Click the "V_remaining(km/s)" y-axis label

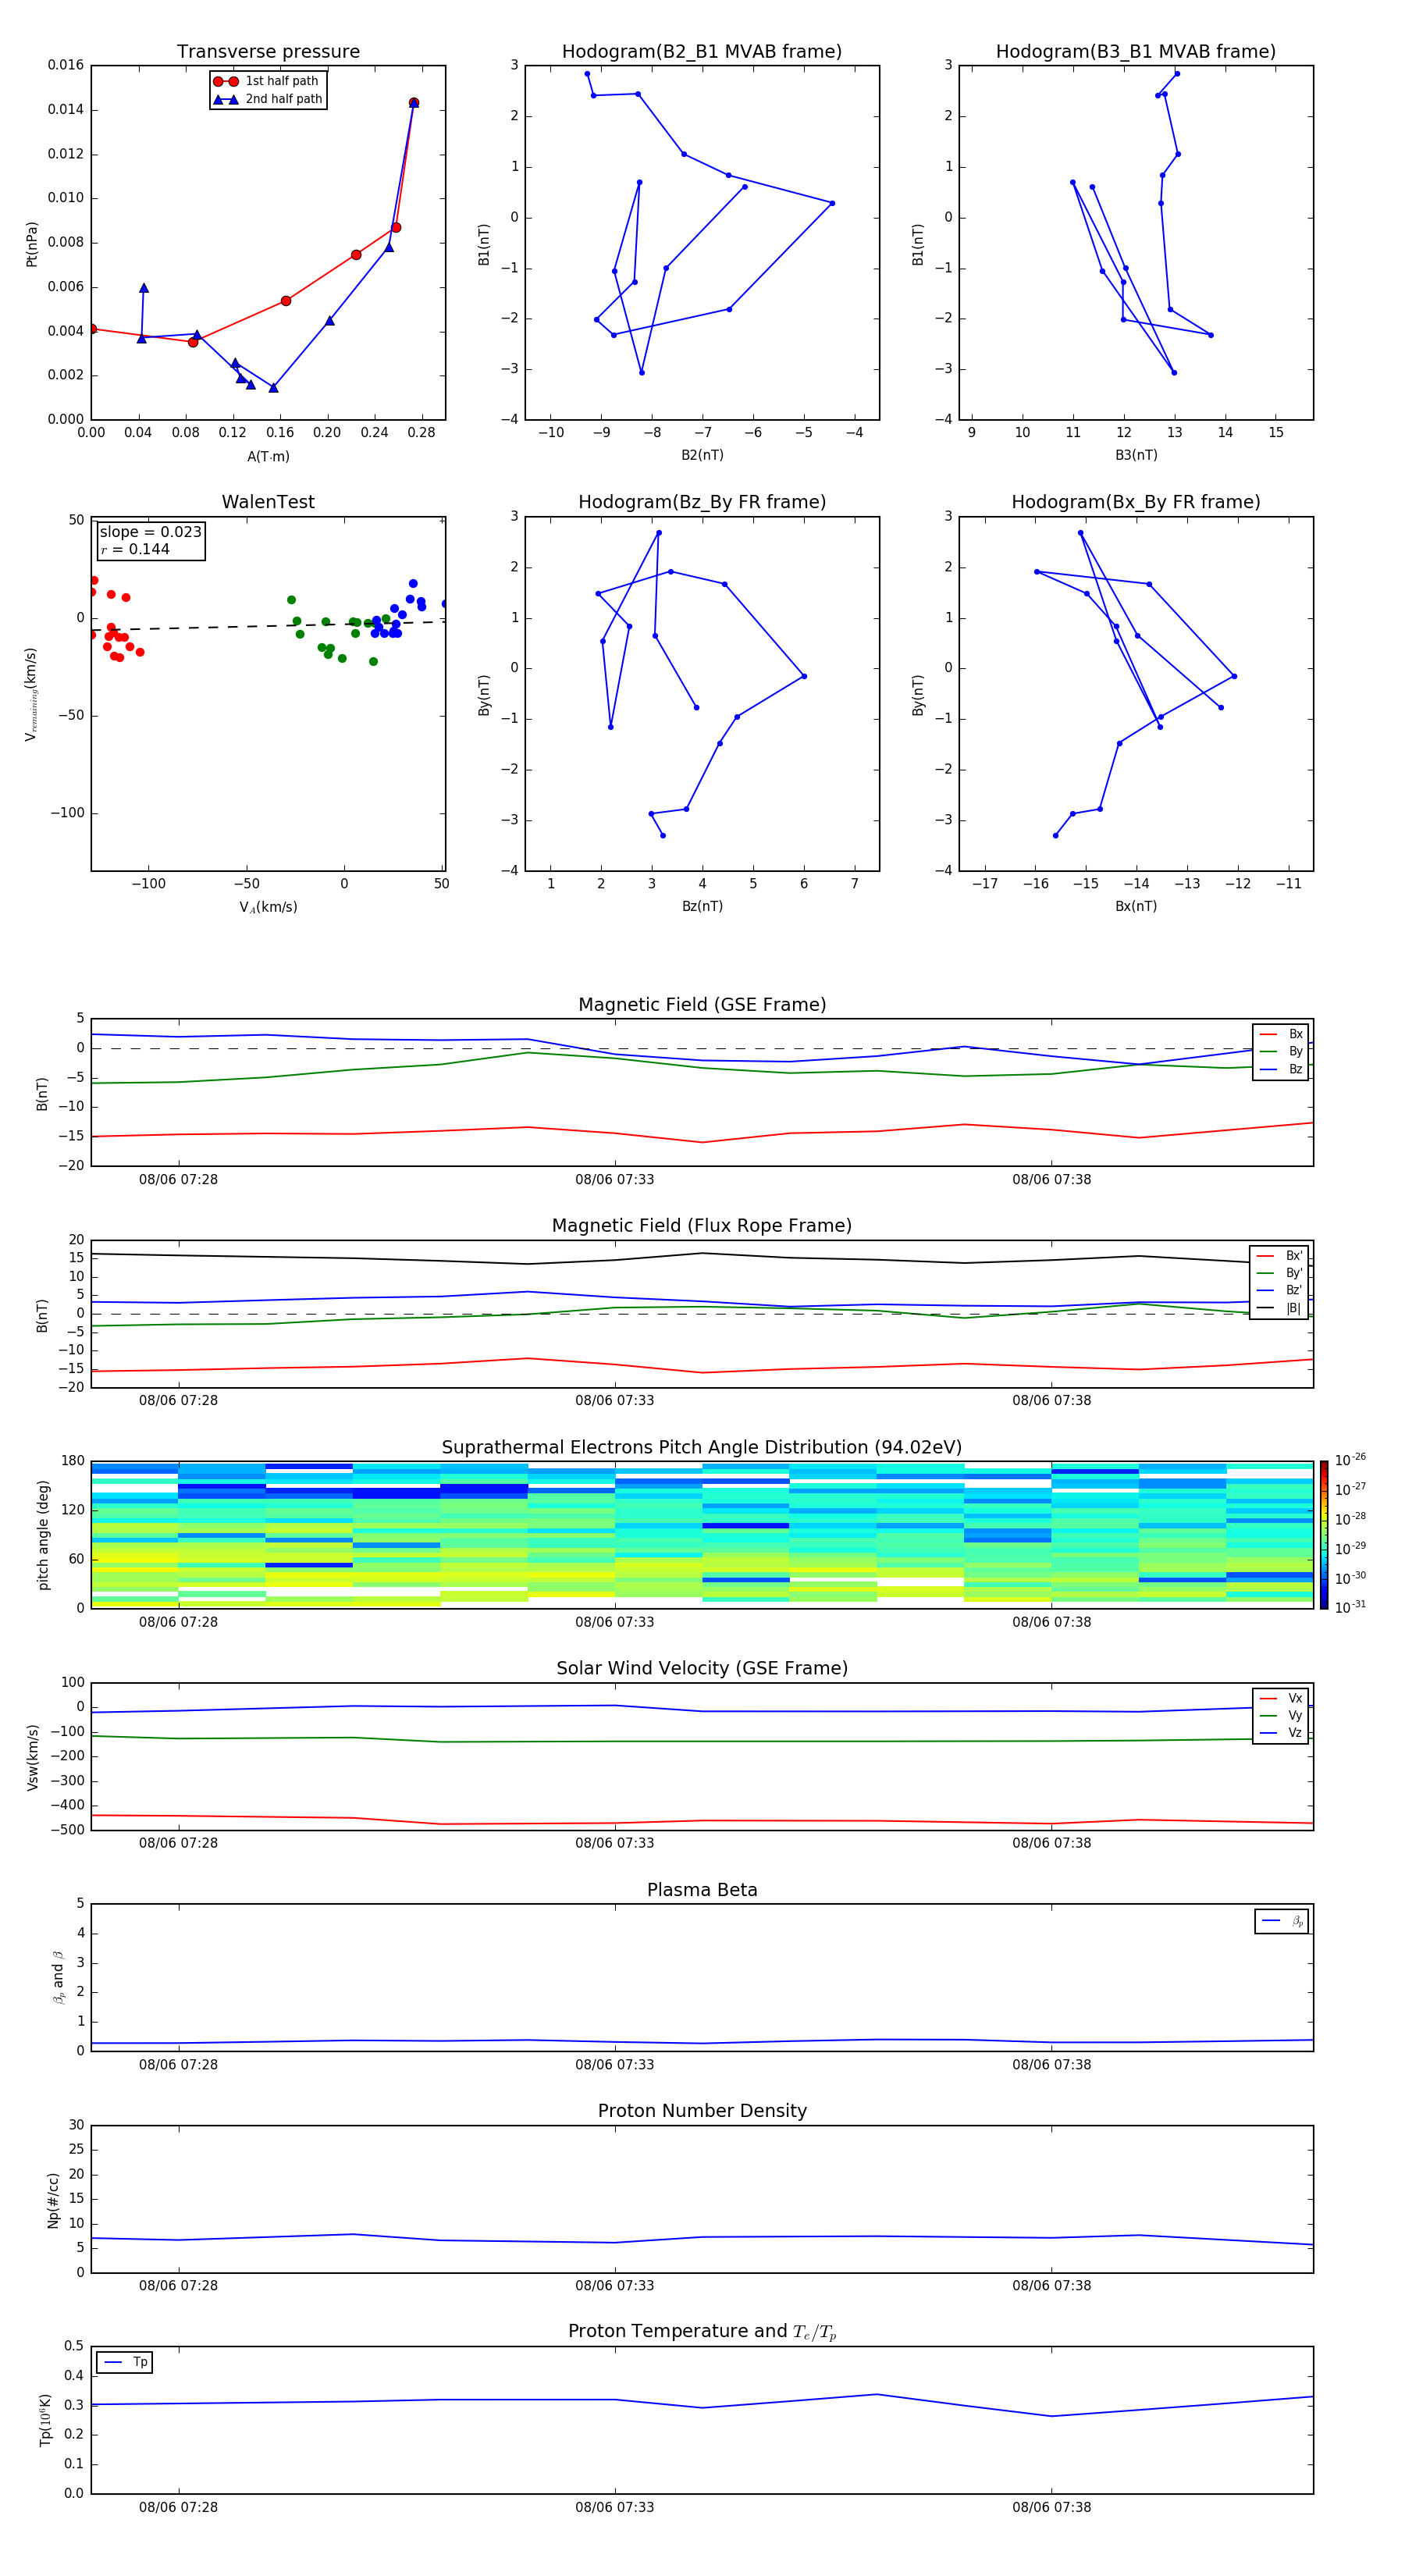(31, 695)
